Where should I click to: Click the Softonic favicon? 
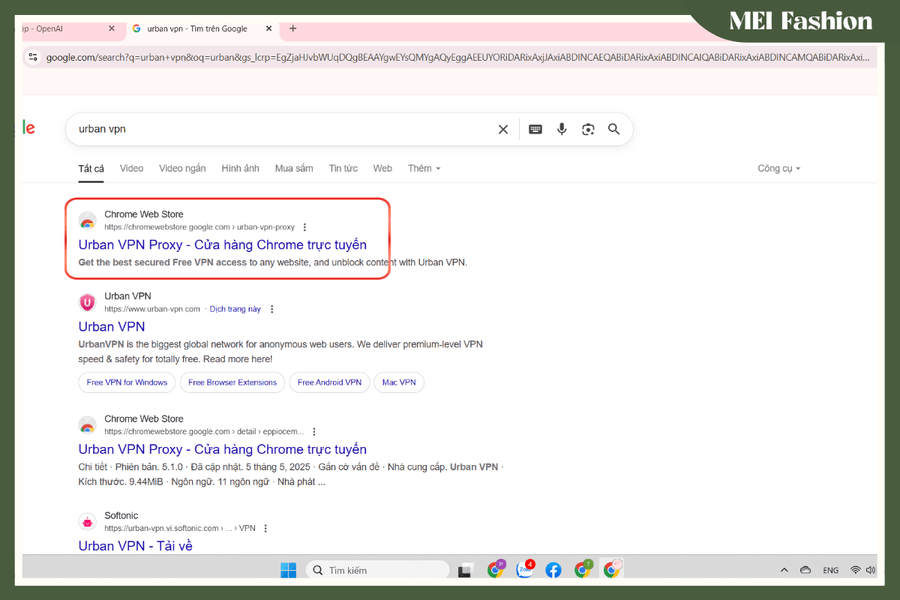(87, 522)
